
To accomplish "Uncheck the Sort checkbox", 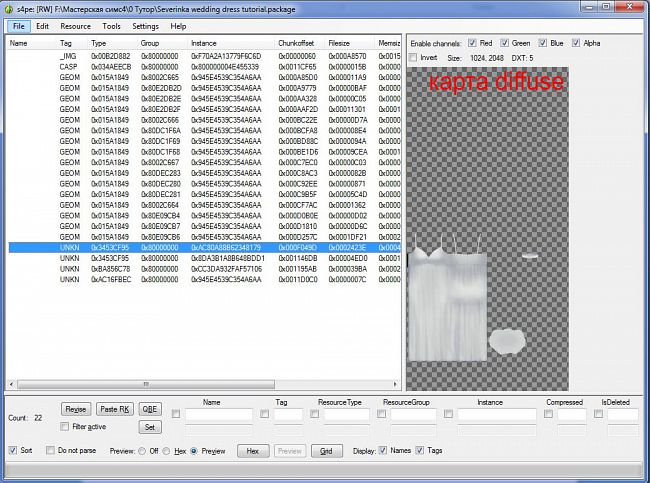I will coord(13,451).
